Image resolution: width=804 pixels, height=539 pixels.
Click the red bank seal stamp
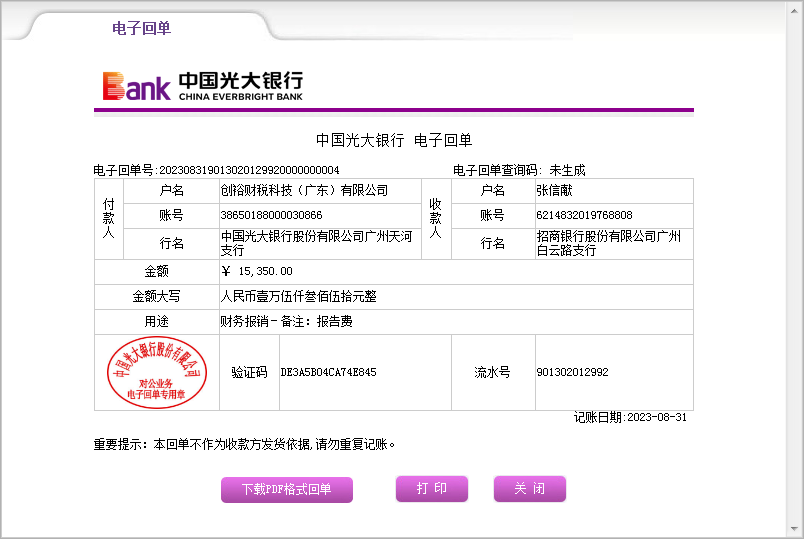(156, 372)
